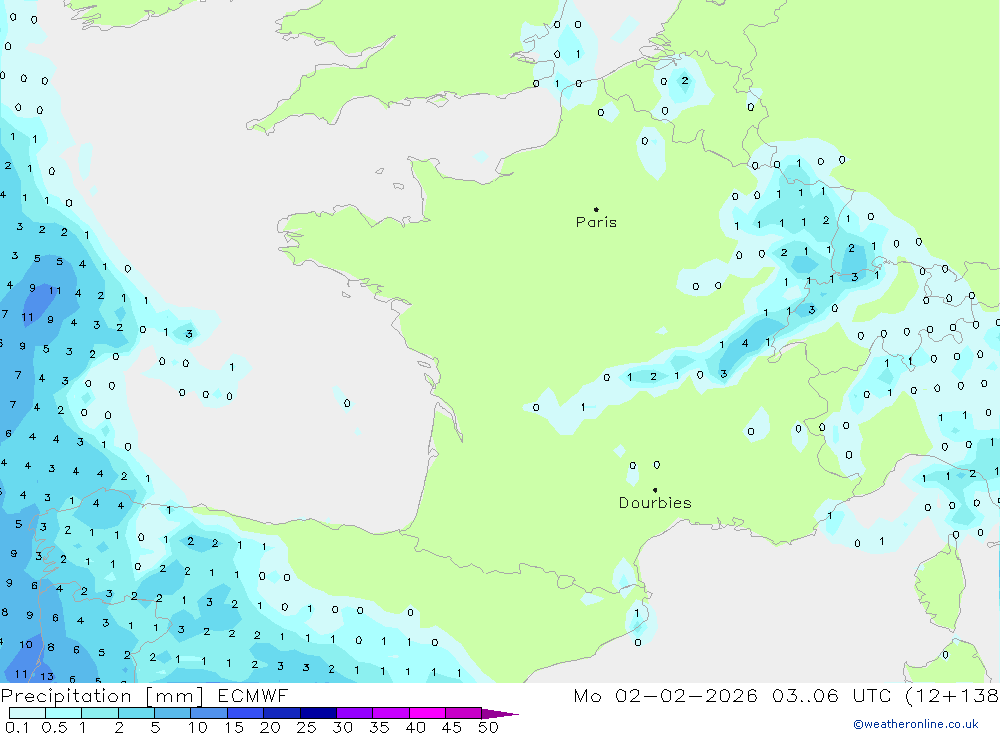This screenshot has width=1000, height=733.
Task: Click the legend label '25'
Action: click(x=306, y=727)
